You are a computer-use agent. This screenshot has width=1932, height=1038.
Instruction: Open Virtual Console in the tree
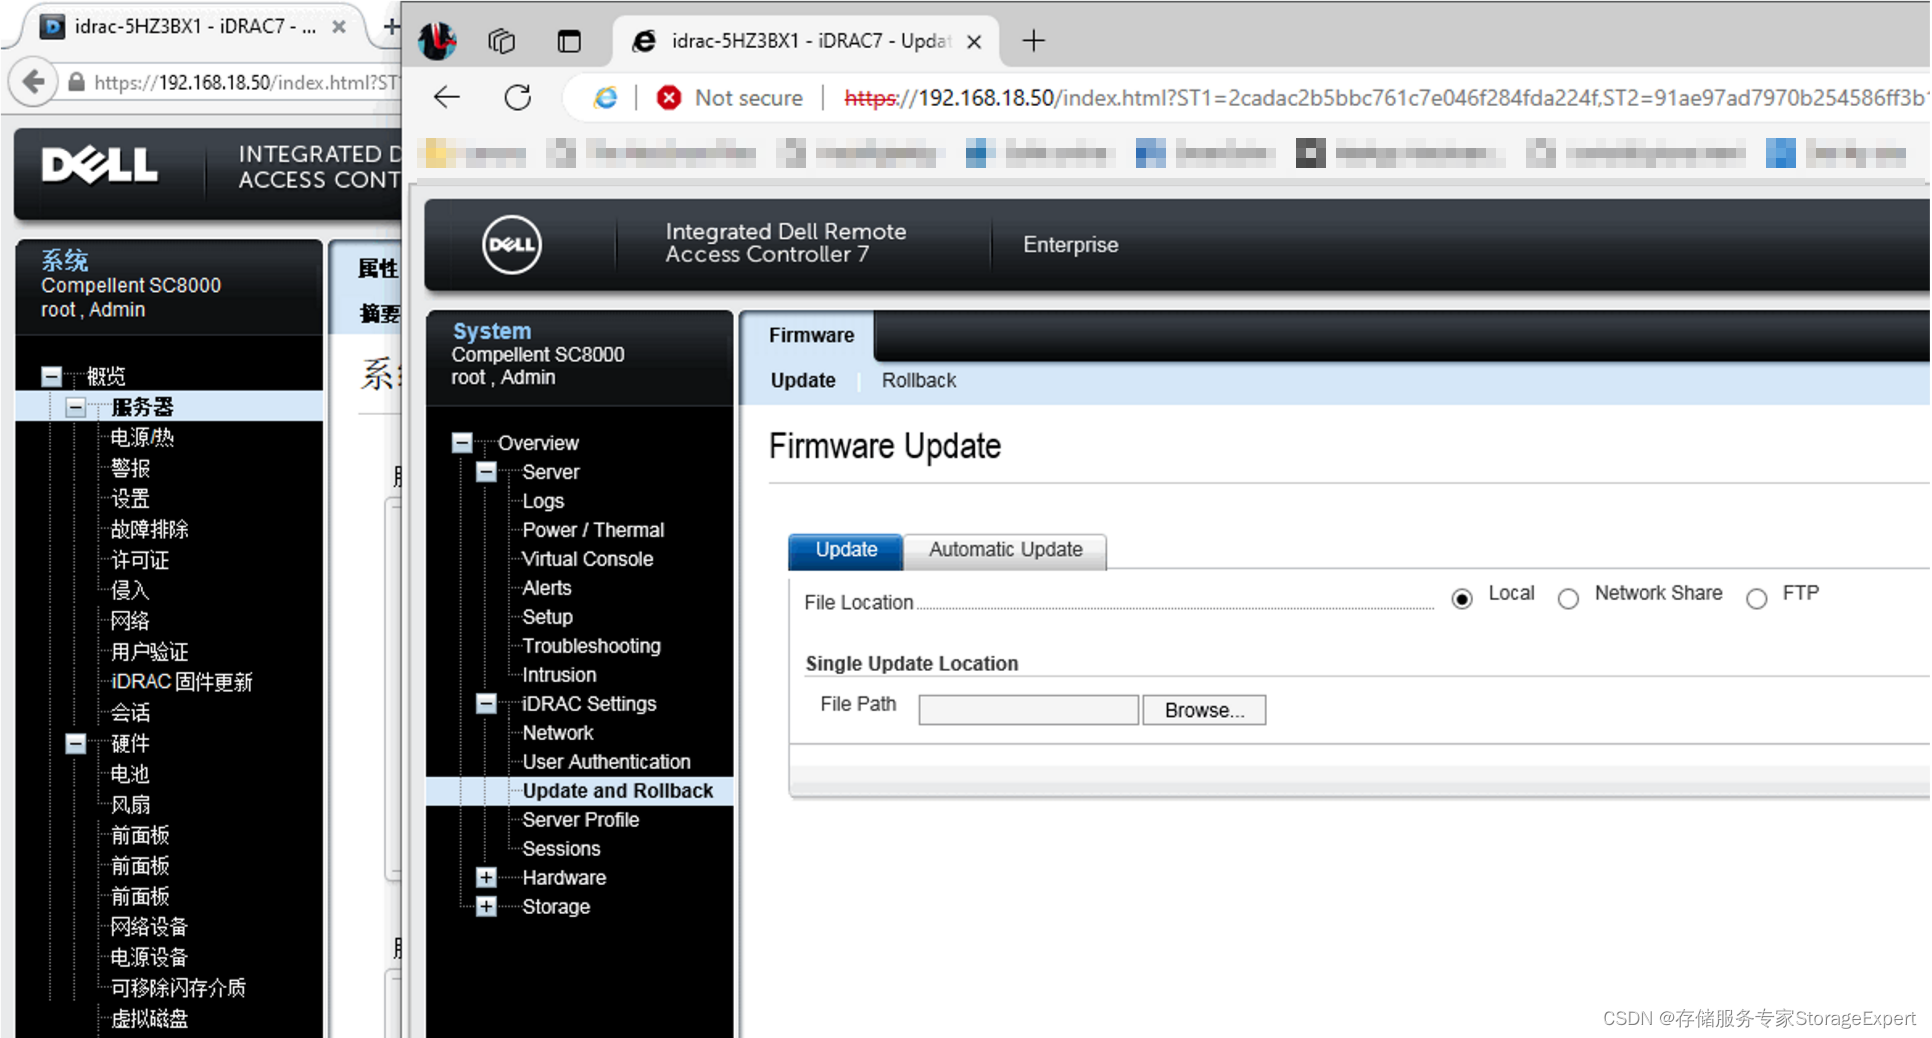[588, 559]
